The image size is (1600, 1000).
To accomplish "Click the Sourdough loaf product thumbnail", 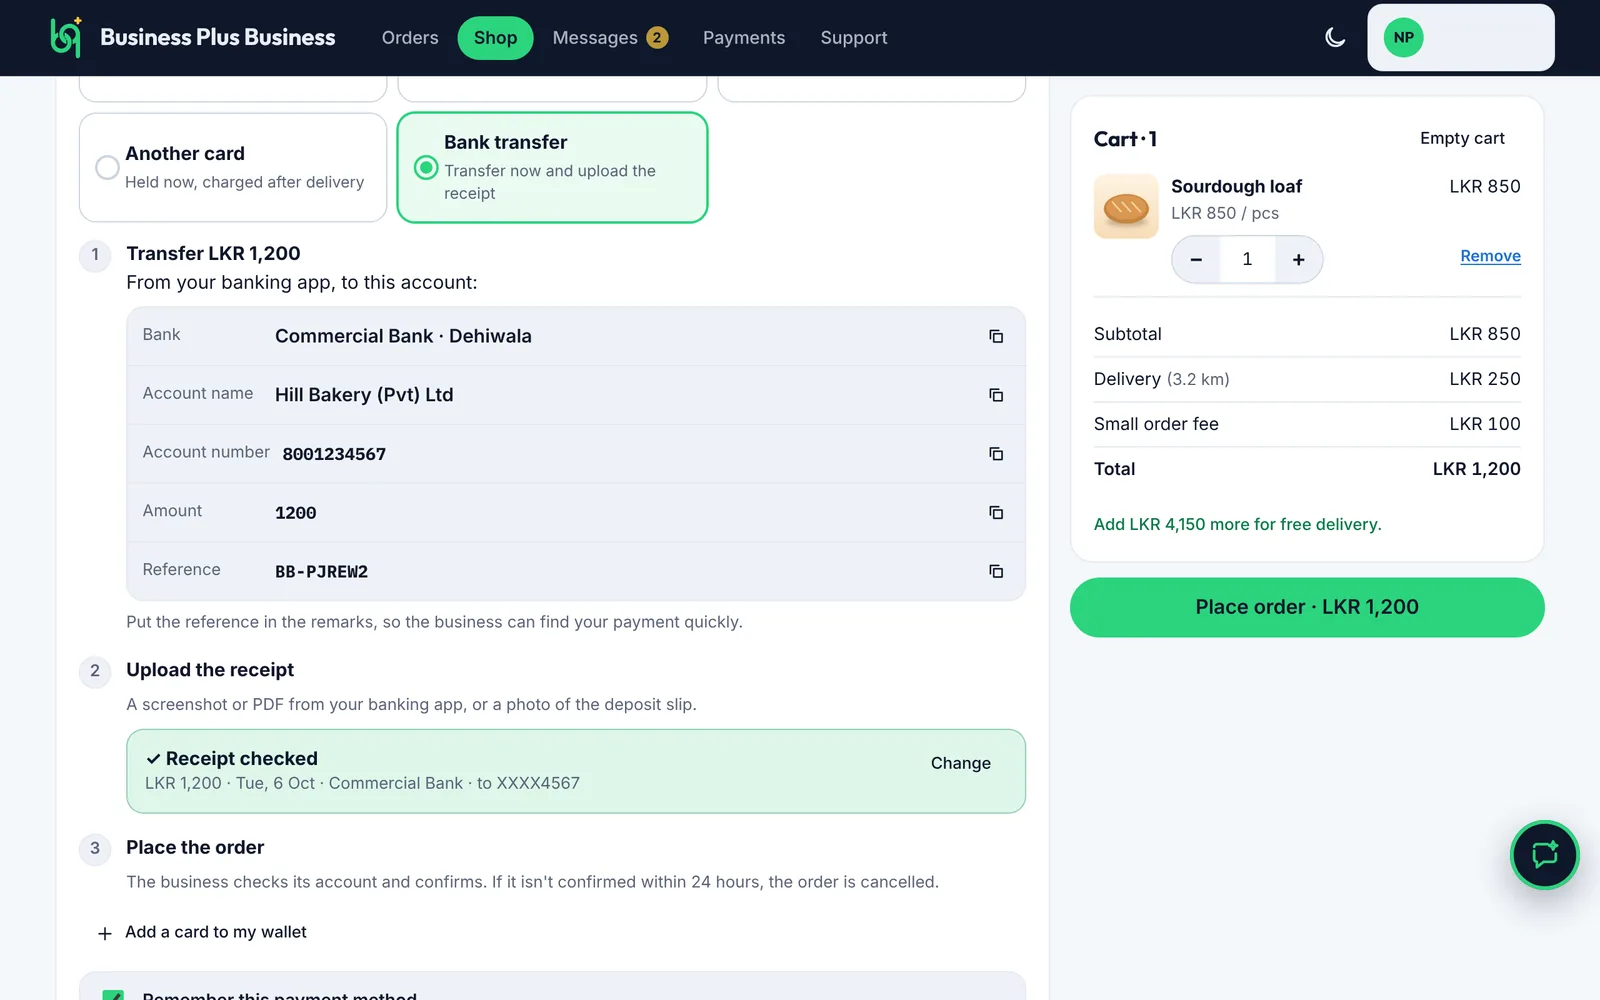I will tap(1126, 207).
